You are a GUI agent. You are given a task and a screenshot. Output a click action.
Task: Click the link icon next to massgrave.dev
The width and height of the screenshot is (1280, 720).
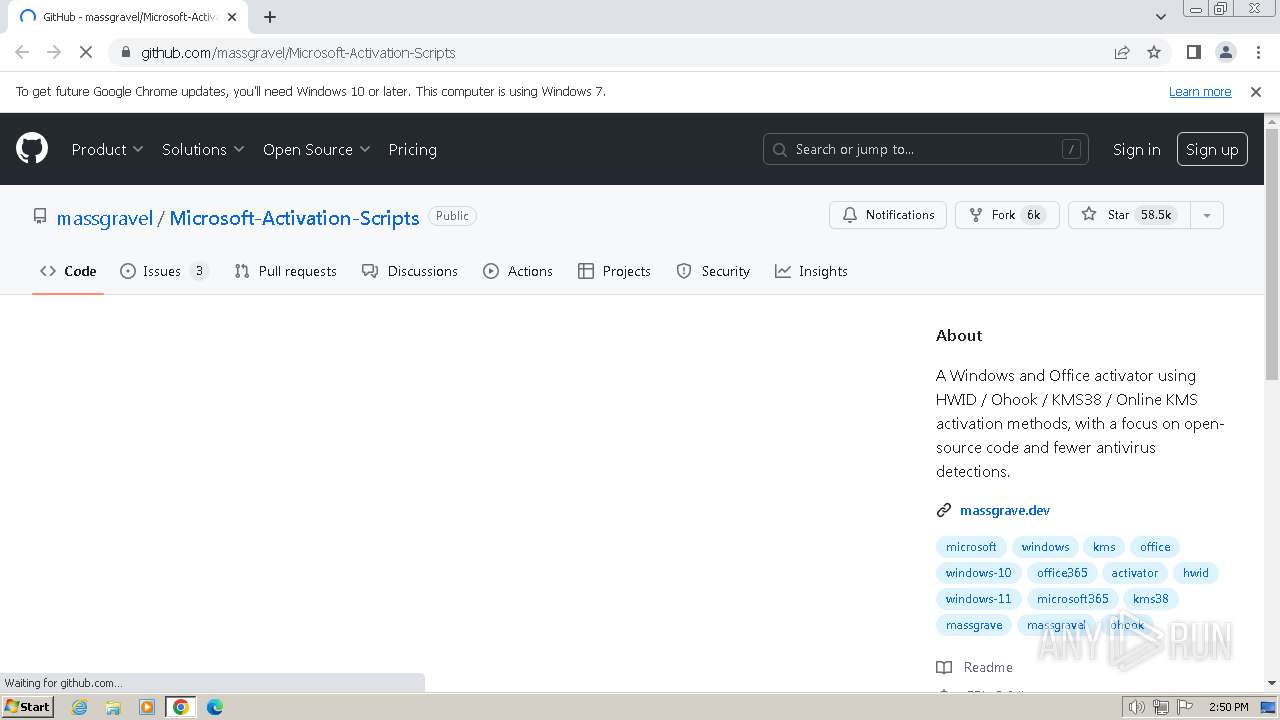click(x=944, y=510)
